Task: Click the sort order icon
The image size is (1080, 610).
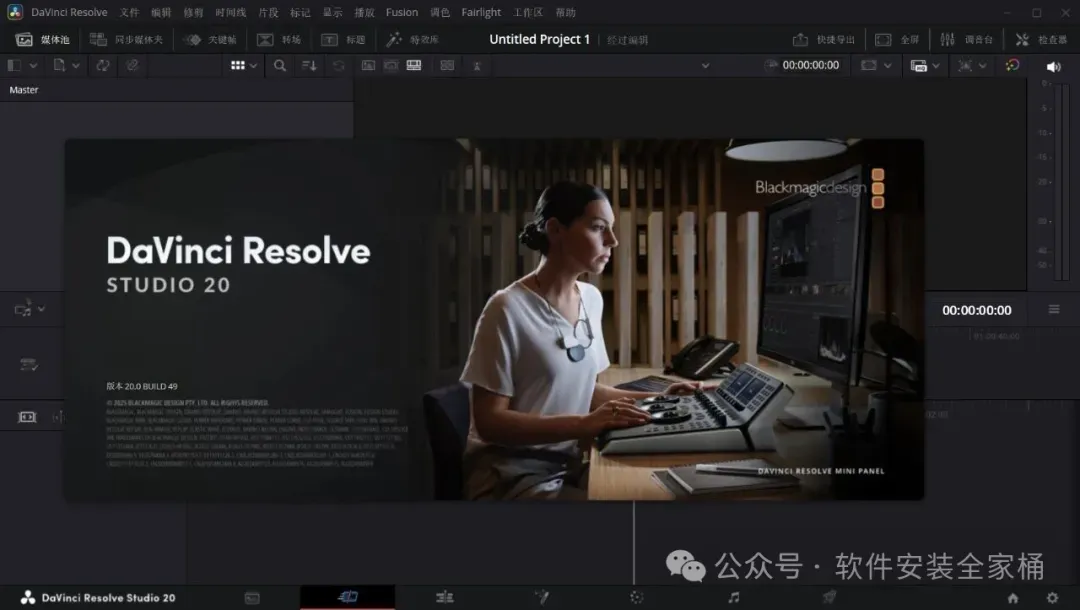Action: (309, 65)
